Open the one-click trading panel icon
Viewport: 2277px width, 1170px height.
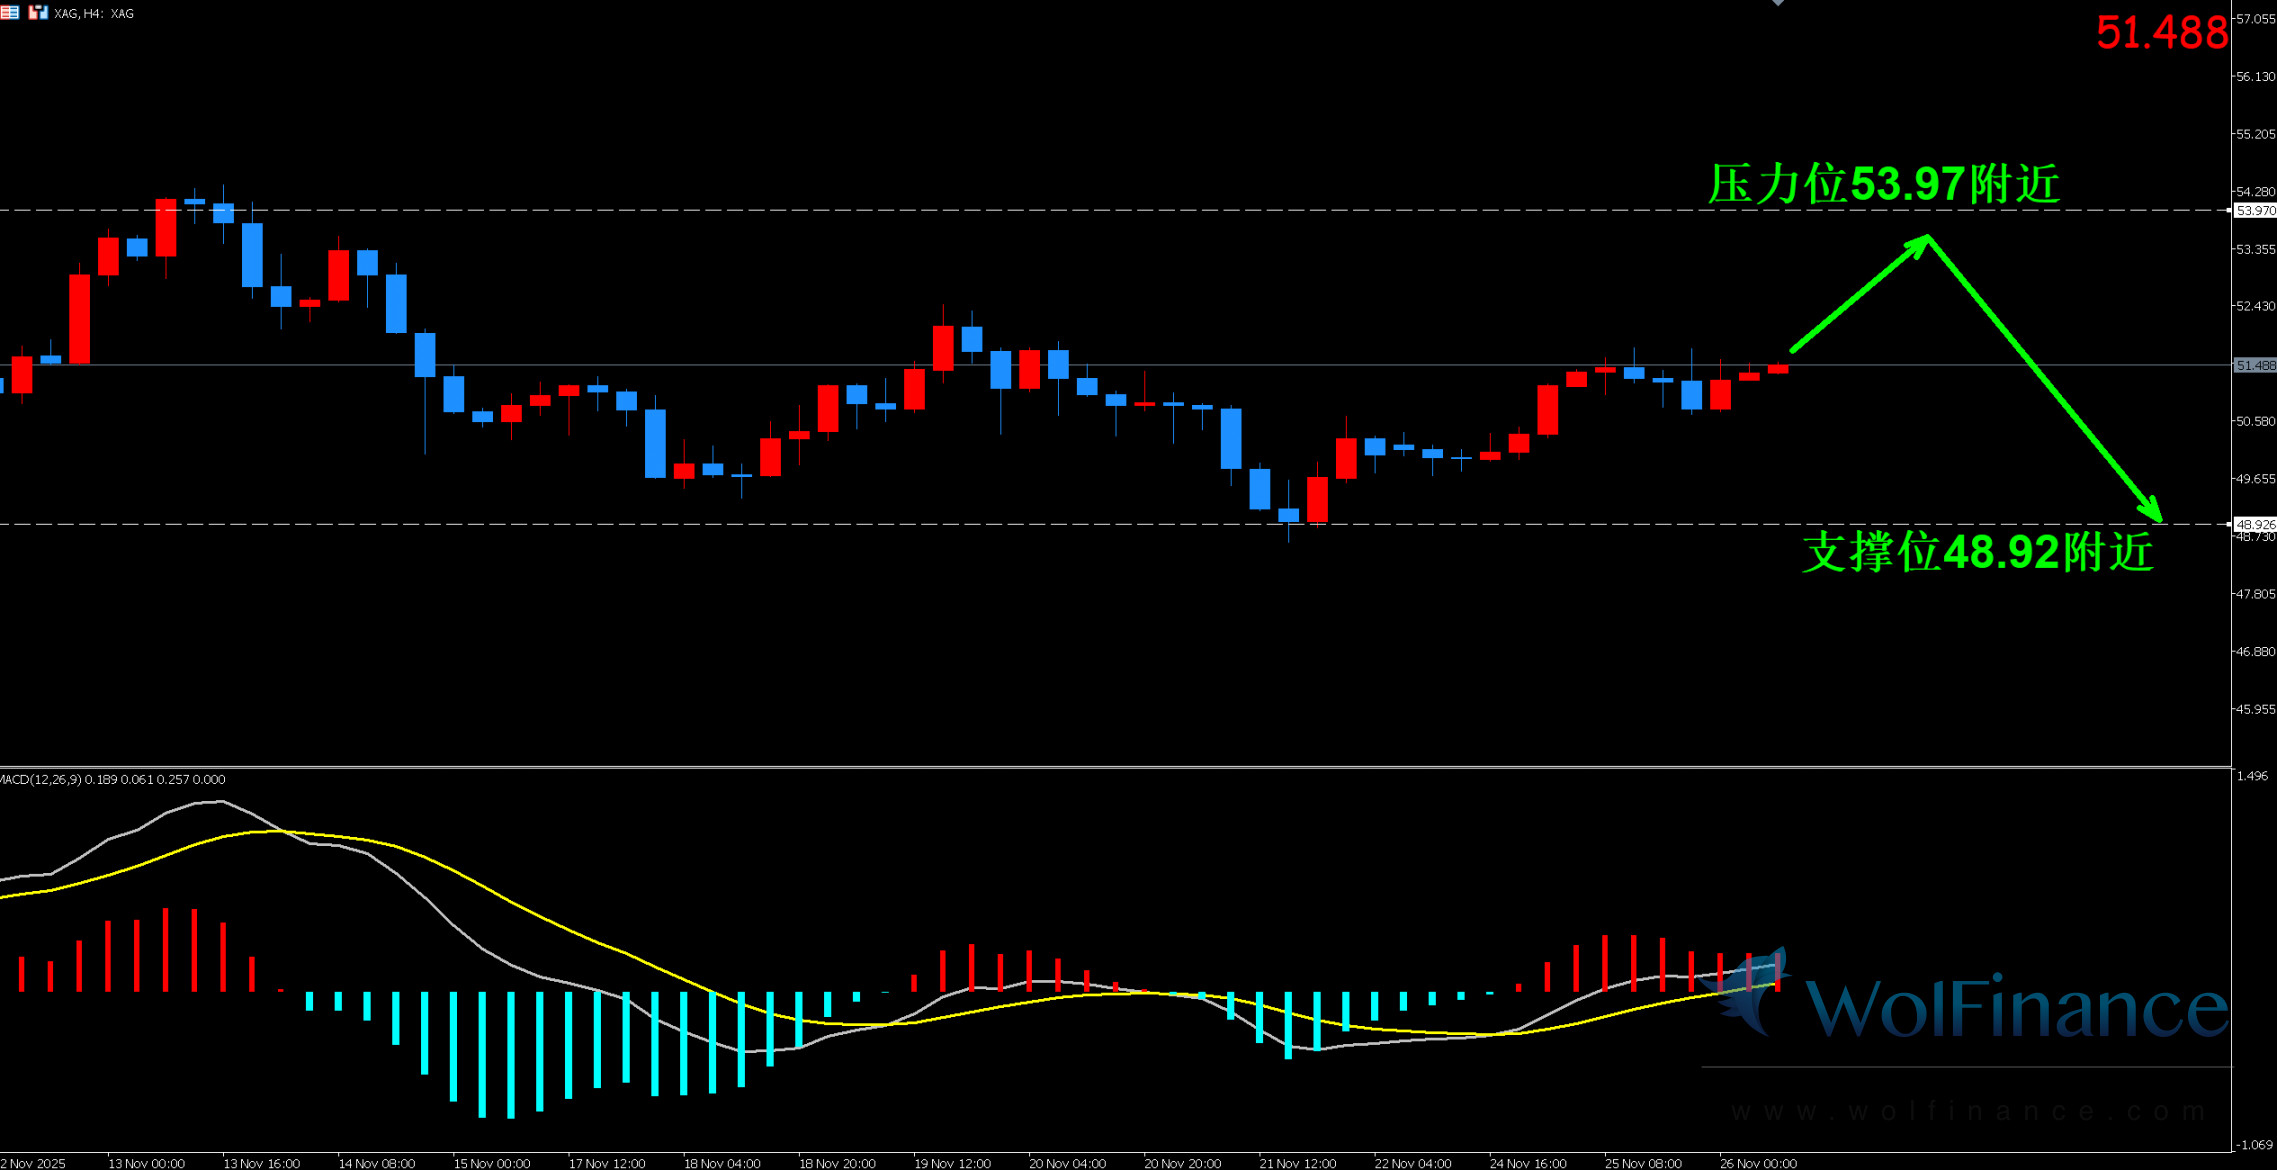(37, 13)
